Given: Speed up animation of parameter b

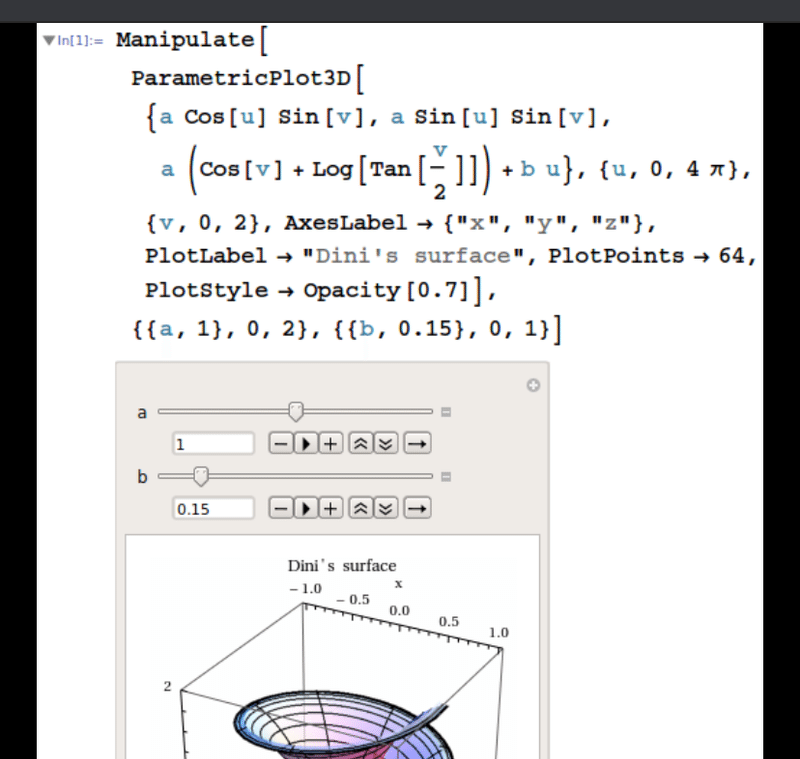Looking at the screenshot, I should click(x=361, y=508).
